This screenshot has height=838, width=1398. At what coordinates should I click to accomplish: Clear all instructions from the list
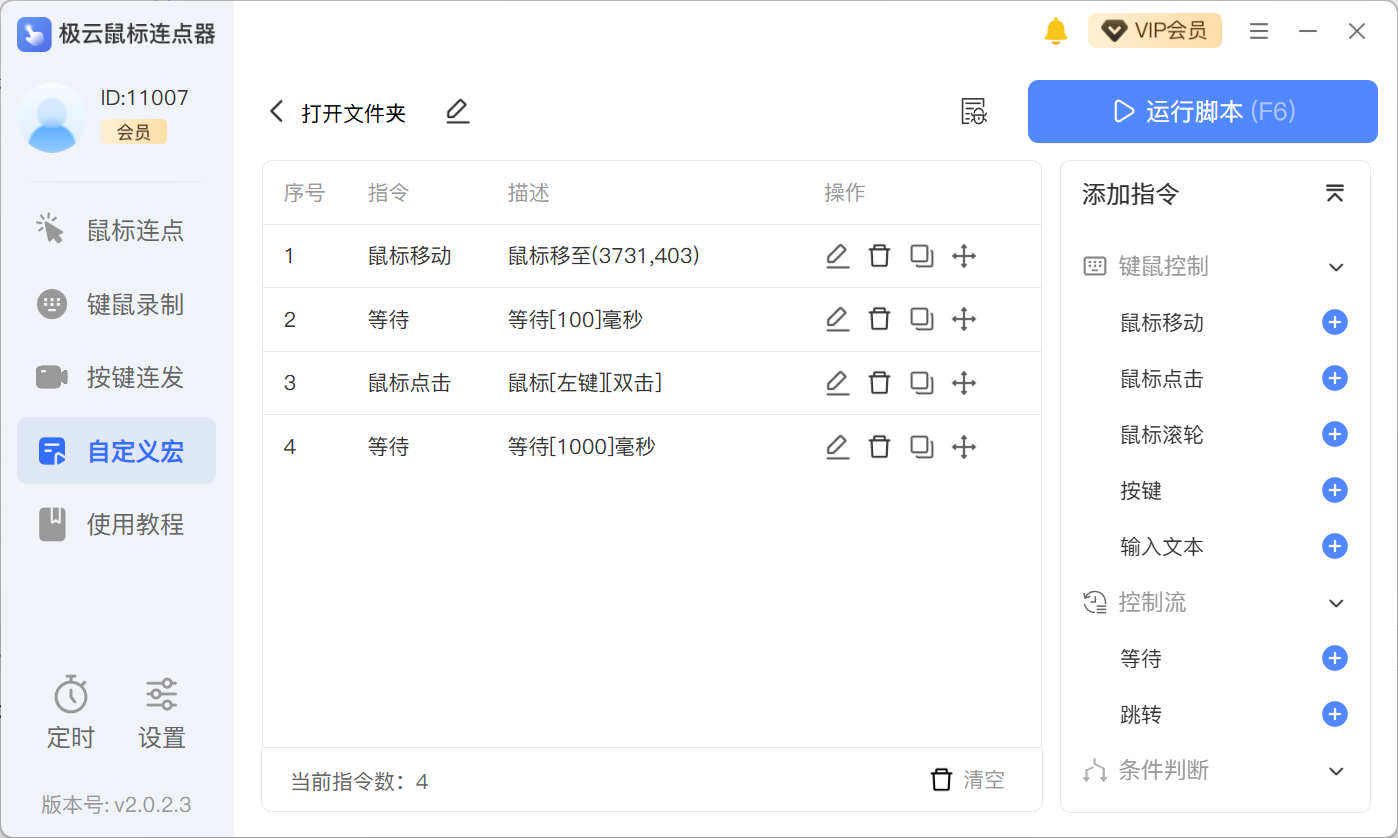coord(967,780)
